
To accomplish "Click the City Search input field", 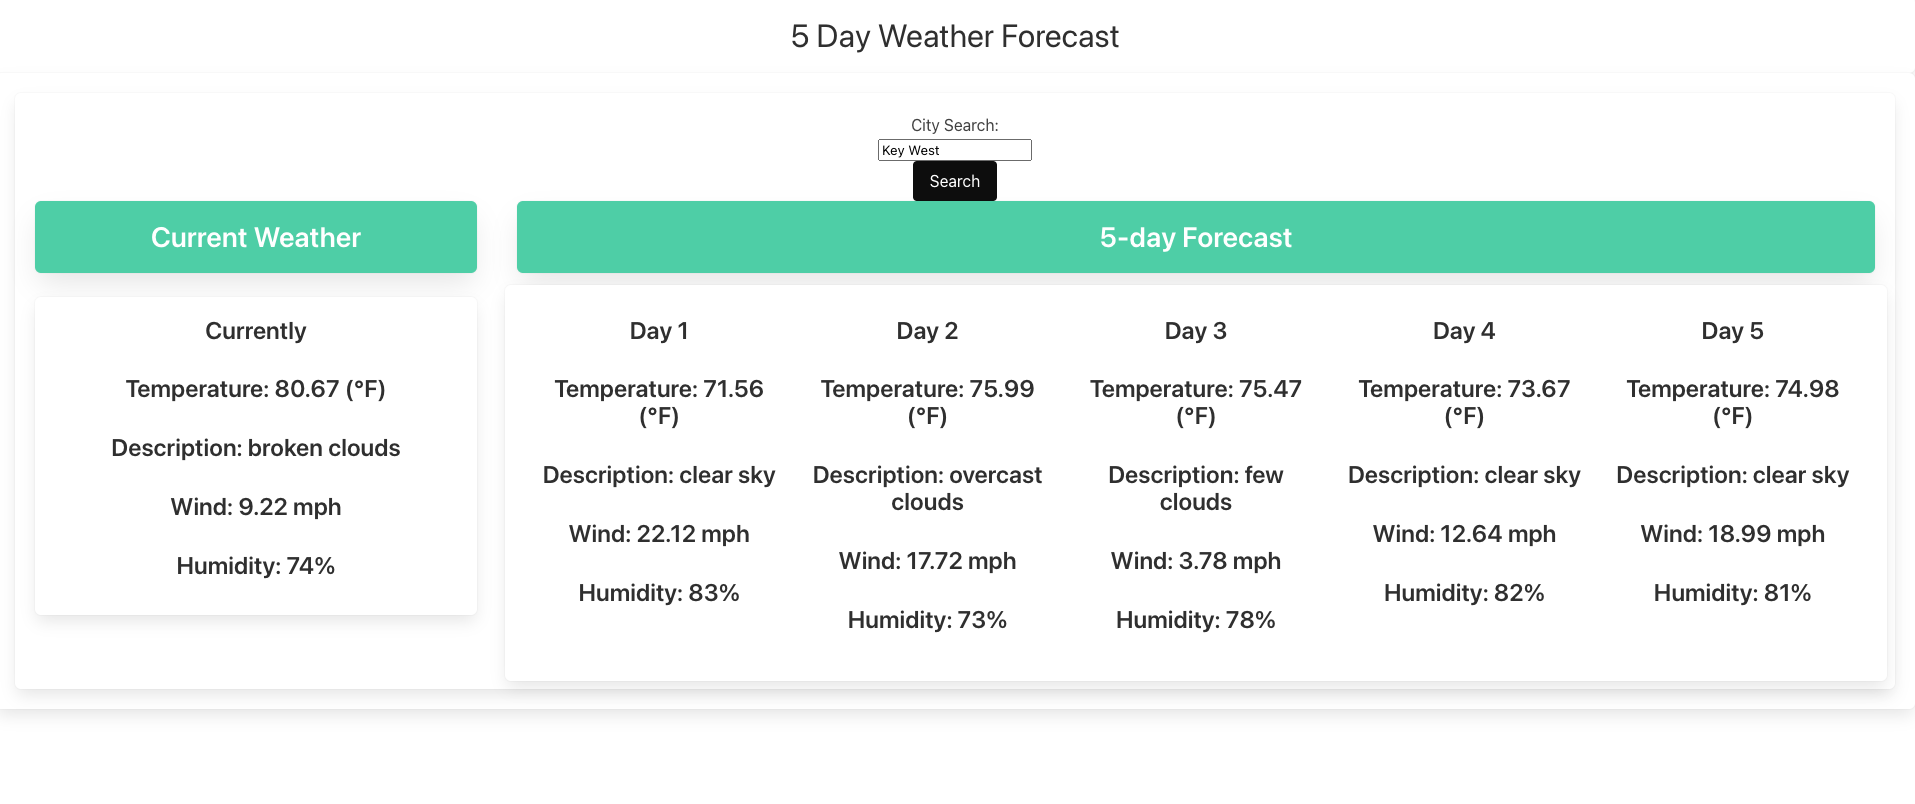I will tap(954, 150).
